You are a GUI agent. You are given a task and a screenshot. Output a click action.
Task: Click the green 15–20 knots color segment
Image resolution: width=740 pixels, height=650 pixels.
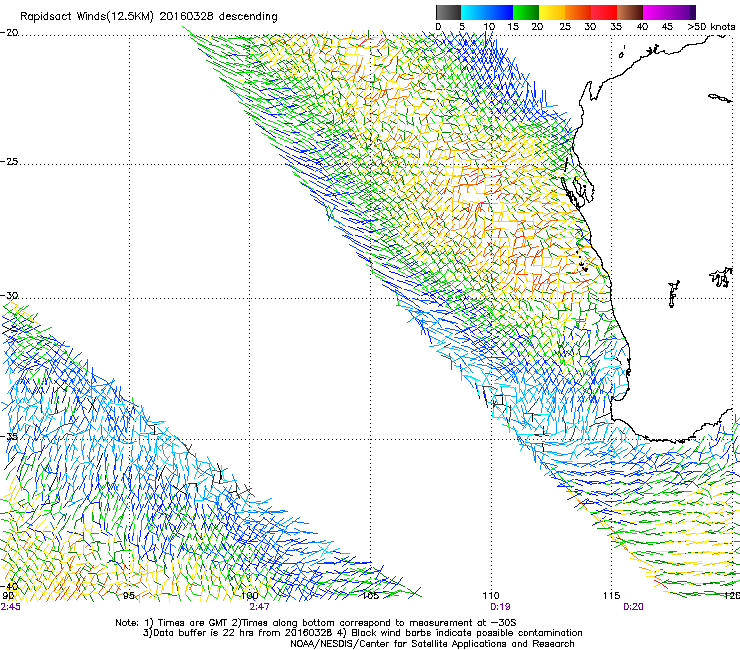526,12
